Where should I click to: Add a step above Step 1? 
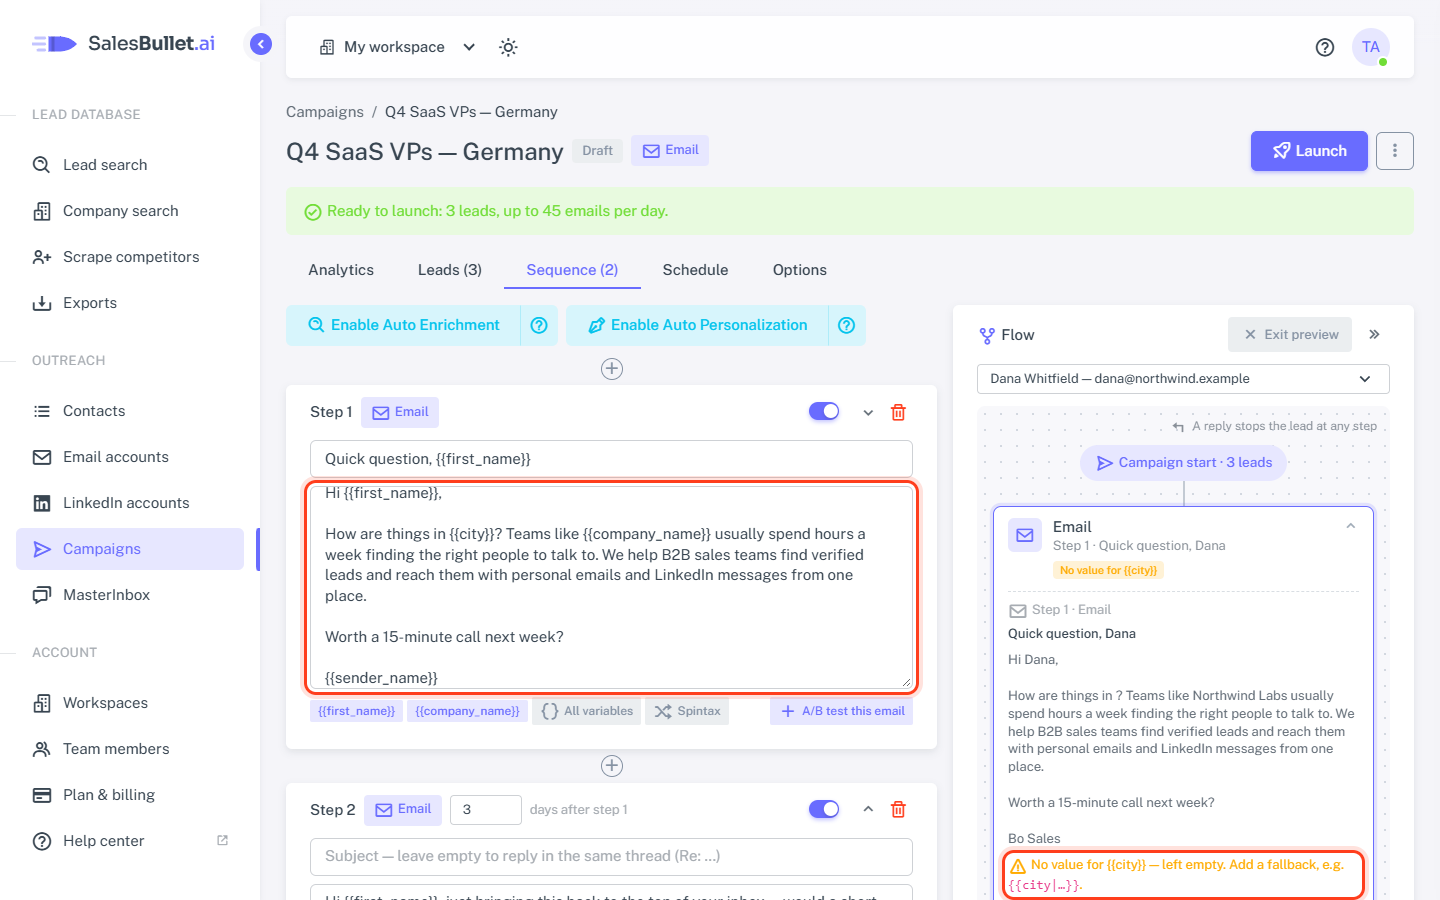coord(612,369)
